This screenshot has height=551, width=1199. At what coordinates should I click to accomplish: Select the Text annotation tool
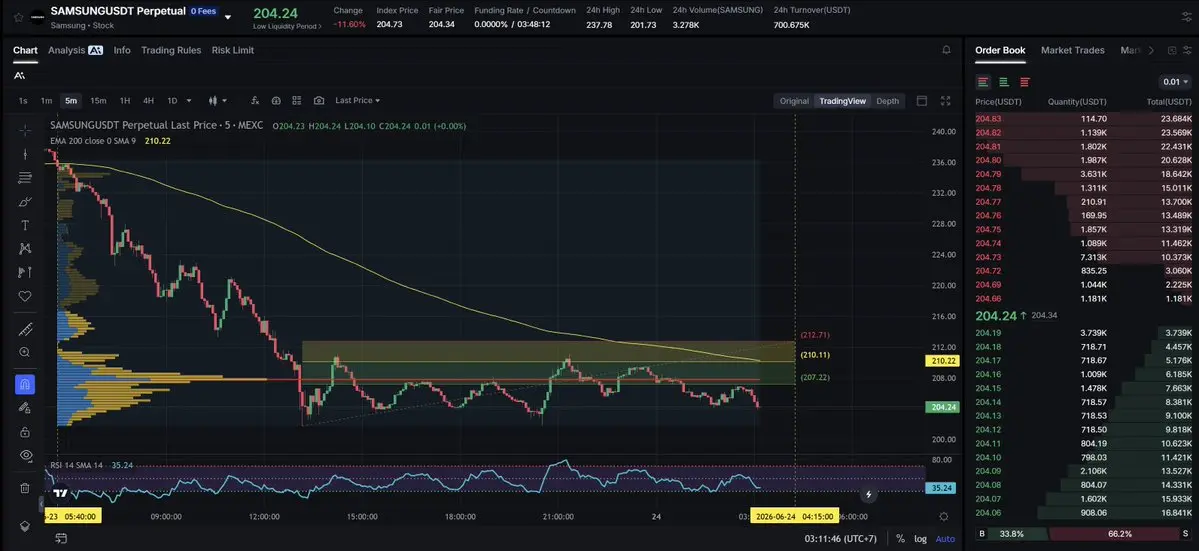(24, 225)
